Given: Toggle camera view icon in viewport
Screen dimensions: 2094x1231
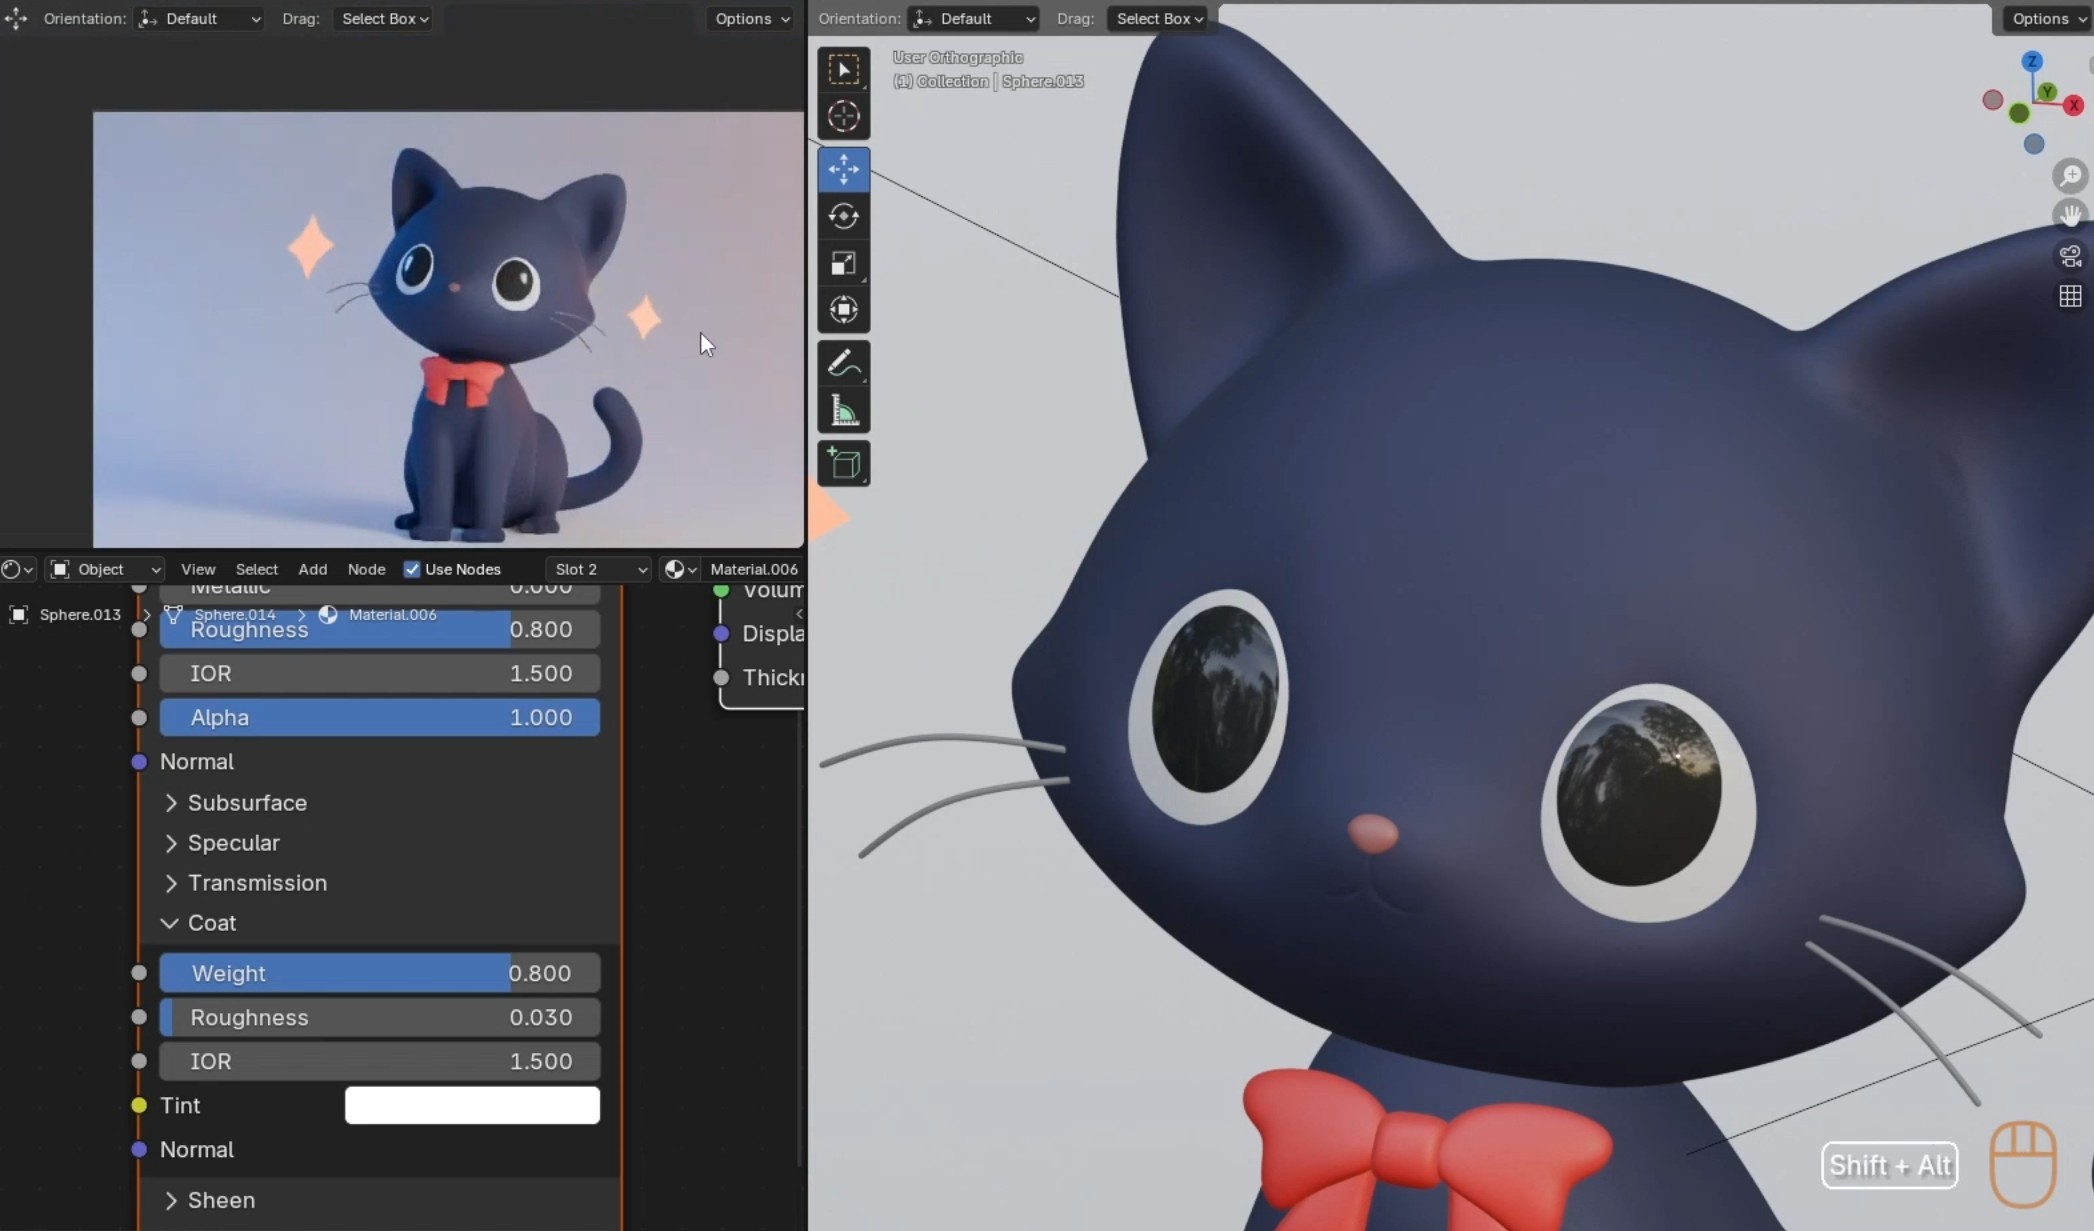Looking at the screenshot, I should [x=2070, y=256].
